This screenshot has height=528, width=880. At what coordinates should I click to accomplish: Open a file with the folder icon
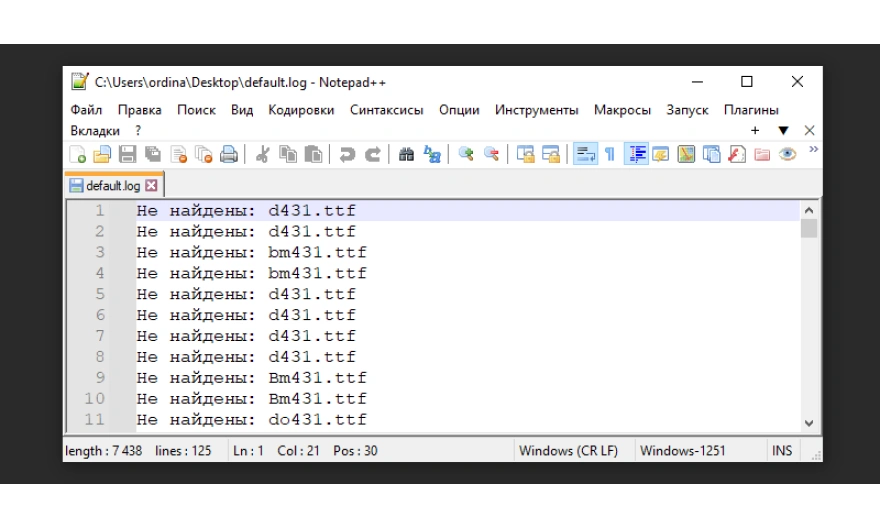[102, 154]
